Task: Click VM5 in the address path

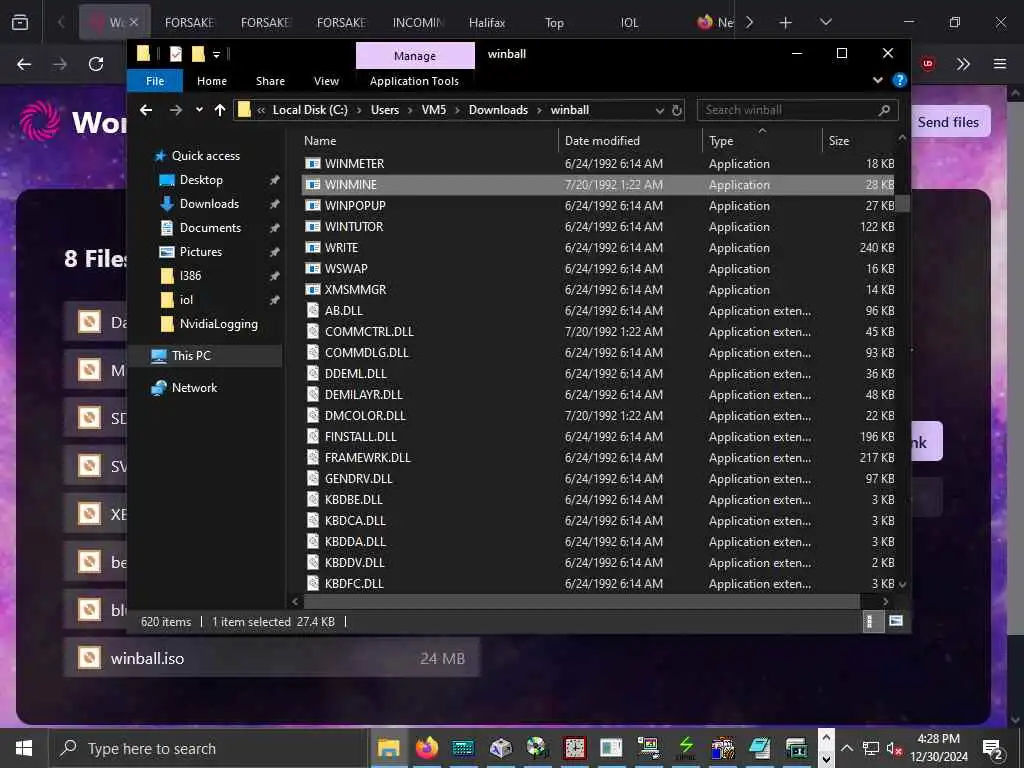Action: pyautogui.click(x=434, y=110)
